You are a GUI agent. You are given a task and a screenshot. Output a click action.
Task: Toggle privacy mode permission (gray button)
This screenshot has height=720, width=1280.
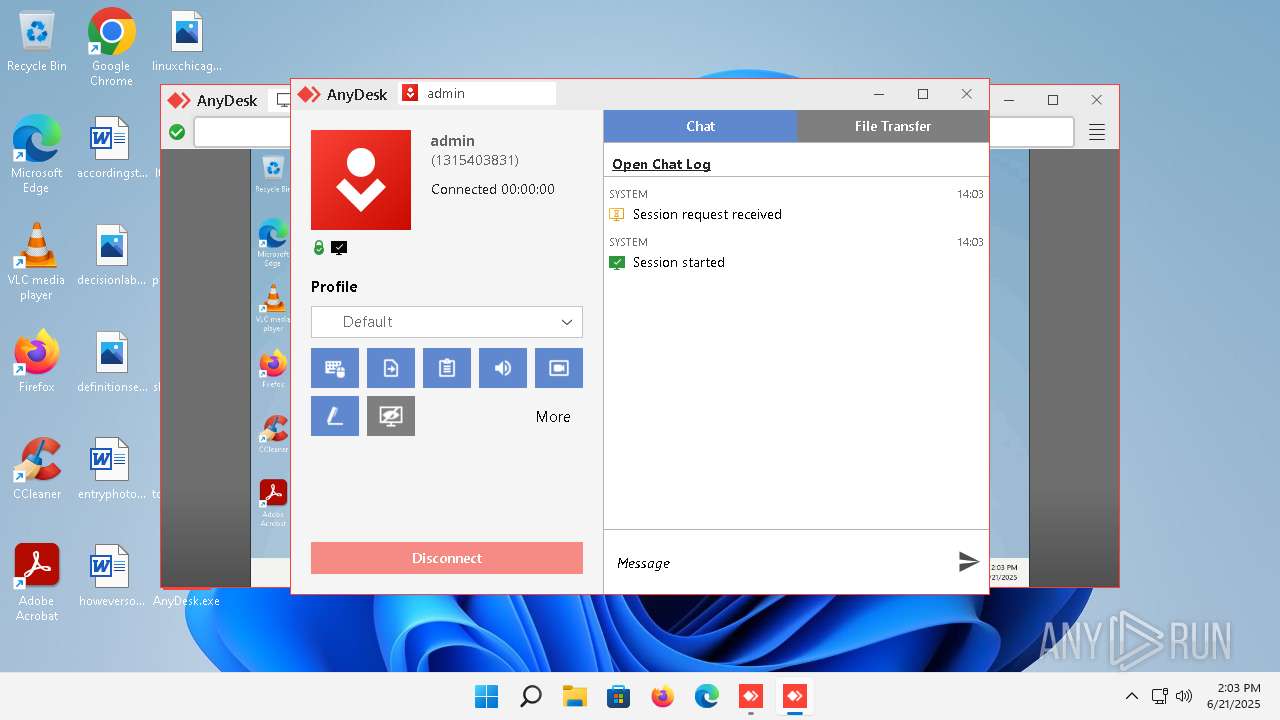tap(391, 416)
